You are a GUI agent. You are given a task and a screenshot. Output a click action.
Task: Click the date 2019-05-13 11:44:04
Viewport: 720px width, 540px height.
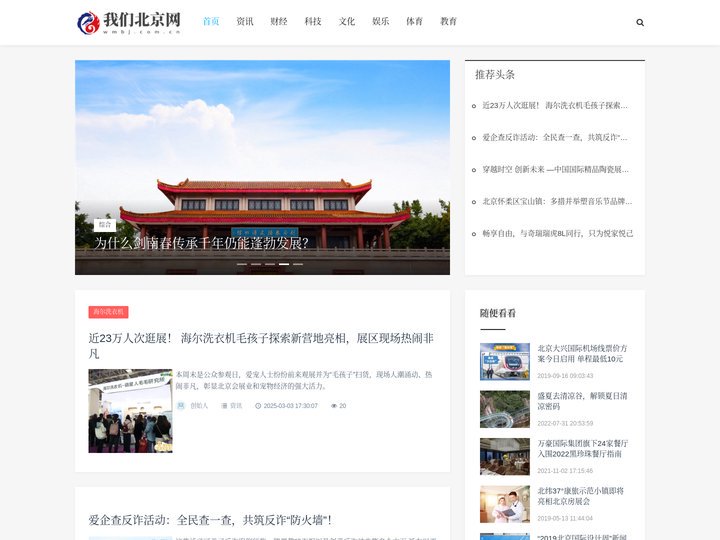click(x=565, y=518)
